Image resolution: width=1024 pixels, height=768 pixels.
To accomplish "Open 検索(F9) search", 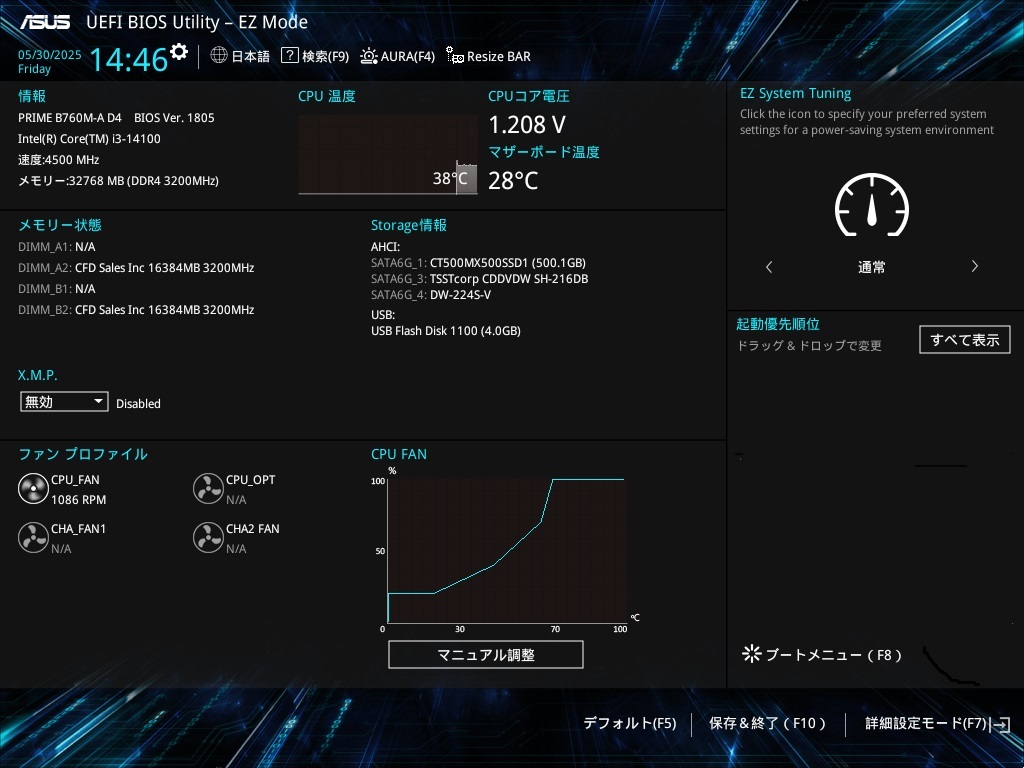I will (x=325, y=56).
